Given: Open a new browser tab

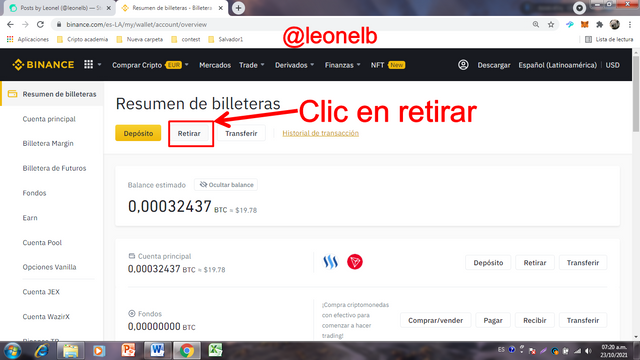Looking at the screenshot, I should coord(238,8).
